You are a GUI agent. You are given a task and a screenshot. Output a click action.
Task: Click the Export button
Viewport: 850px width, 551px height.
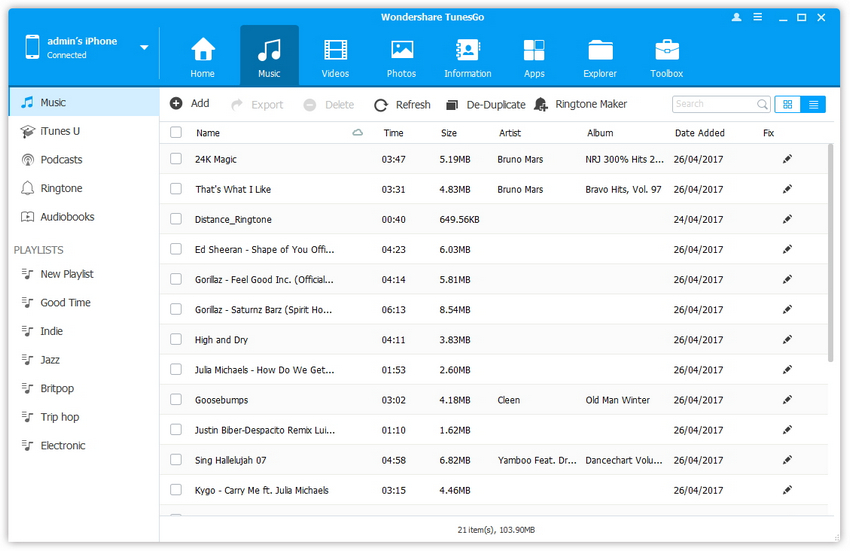pyautogui.click(x=257, y=105)
